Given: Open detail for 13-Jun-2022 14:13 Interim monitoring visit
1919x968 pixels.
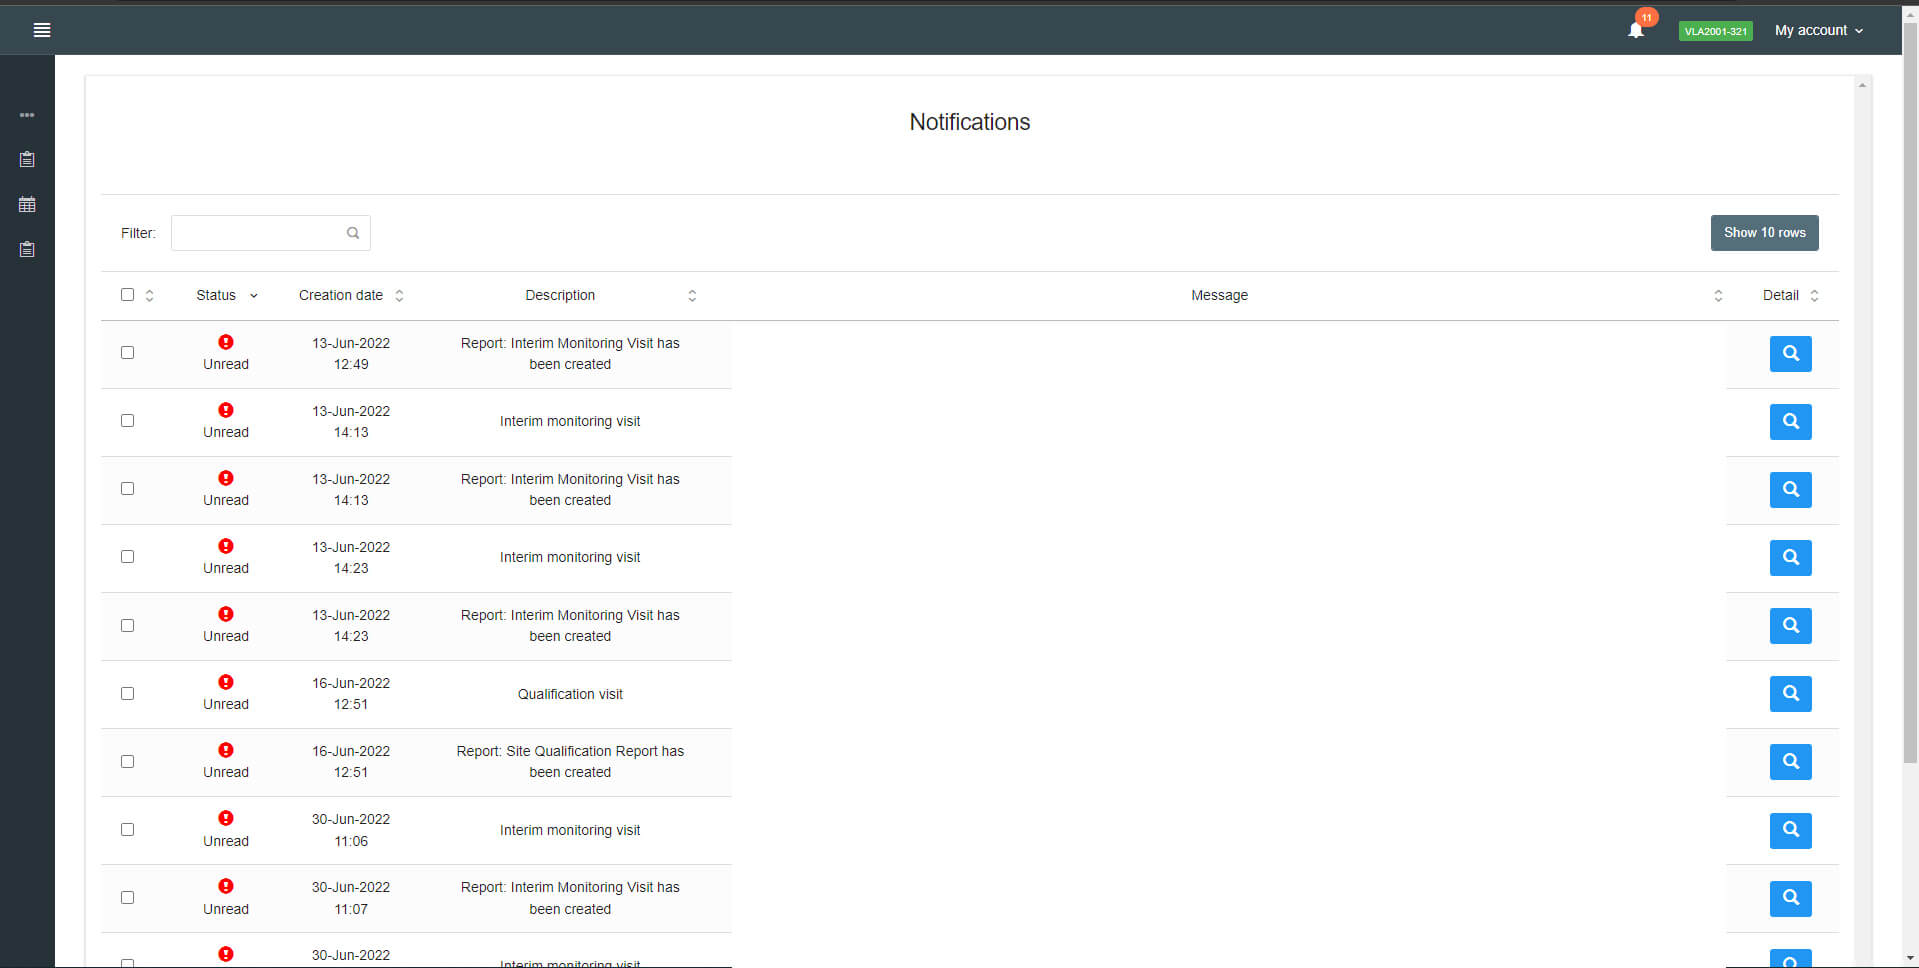Looking at the screenshot, I should [x=1790, y=422].
